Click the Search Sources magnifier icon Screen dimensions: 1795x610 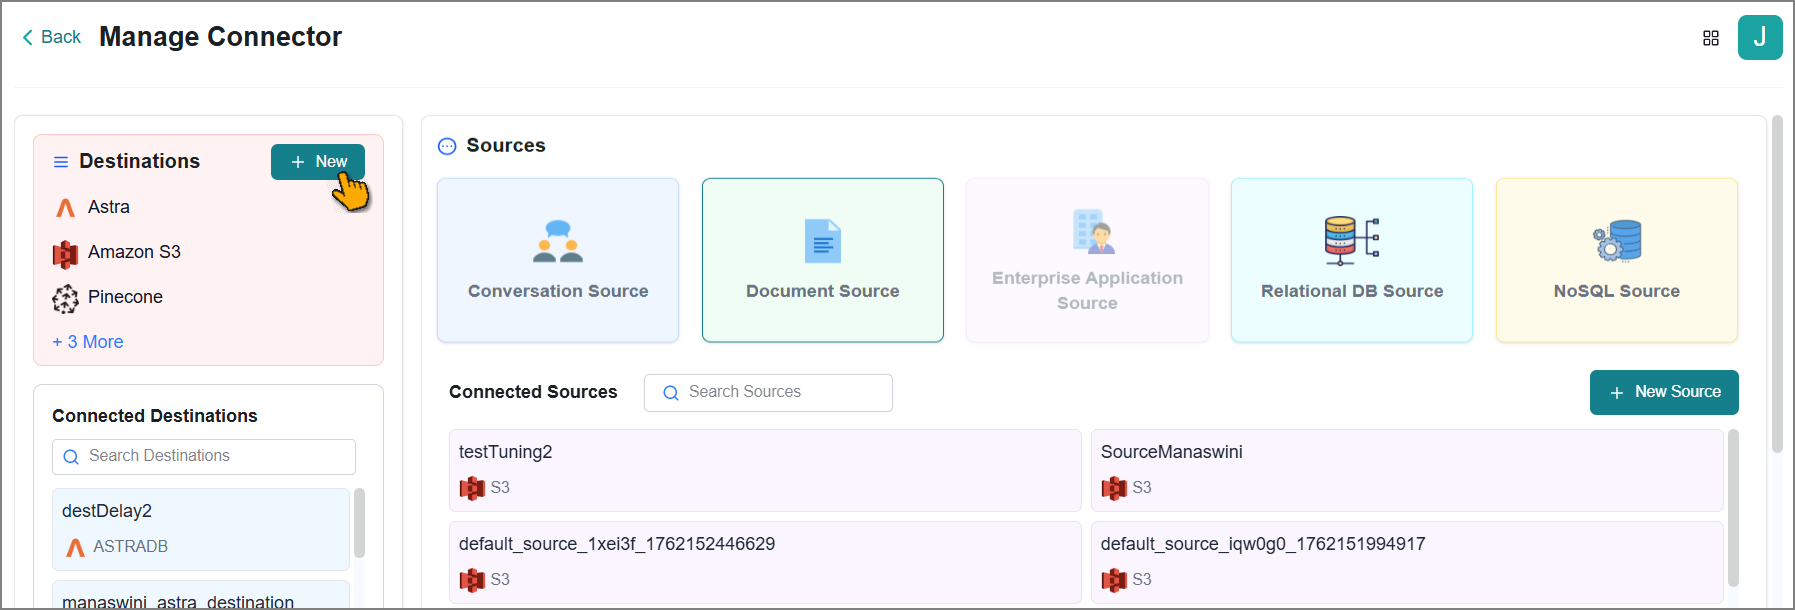[x=671, y=393]
